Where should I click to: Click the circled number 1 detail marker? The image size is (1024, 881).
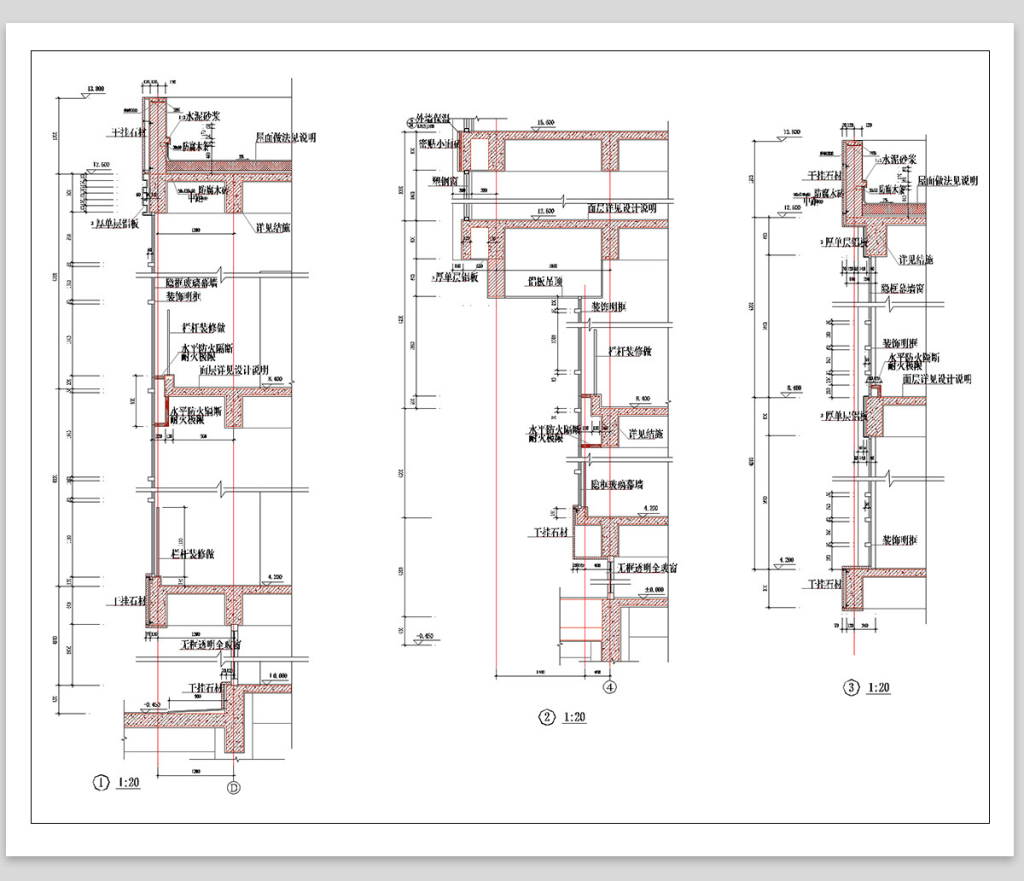(99, 783)
